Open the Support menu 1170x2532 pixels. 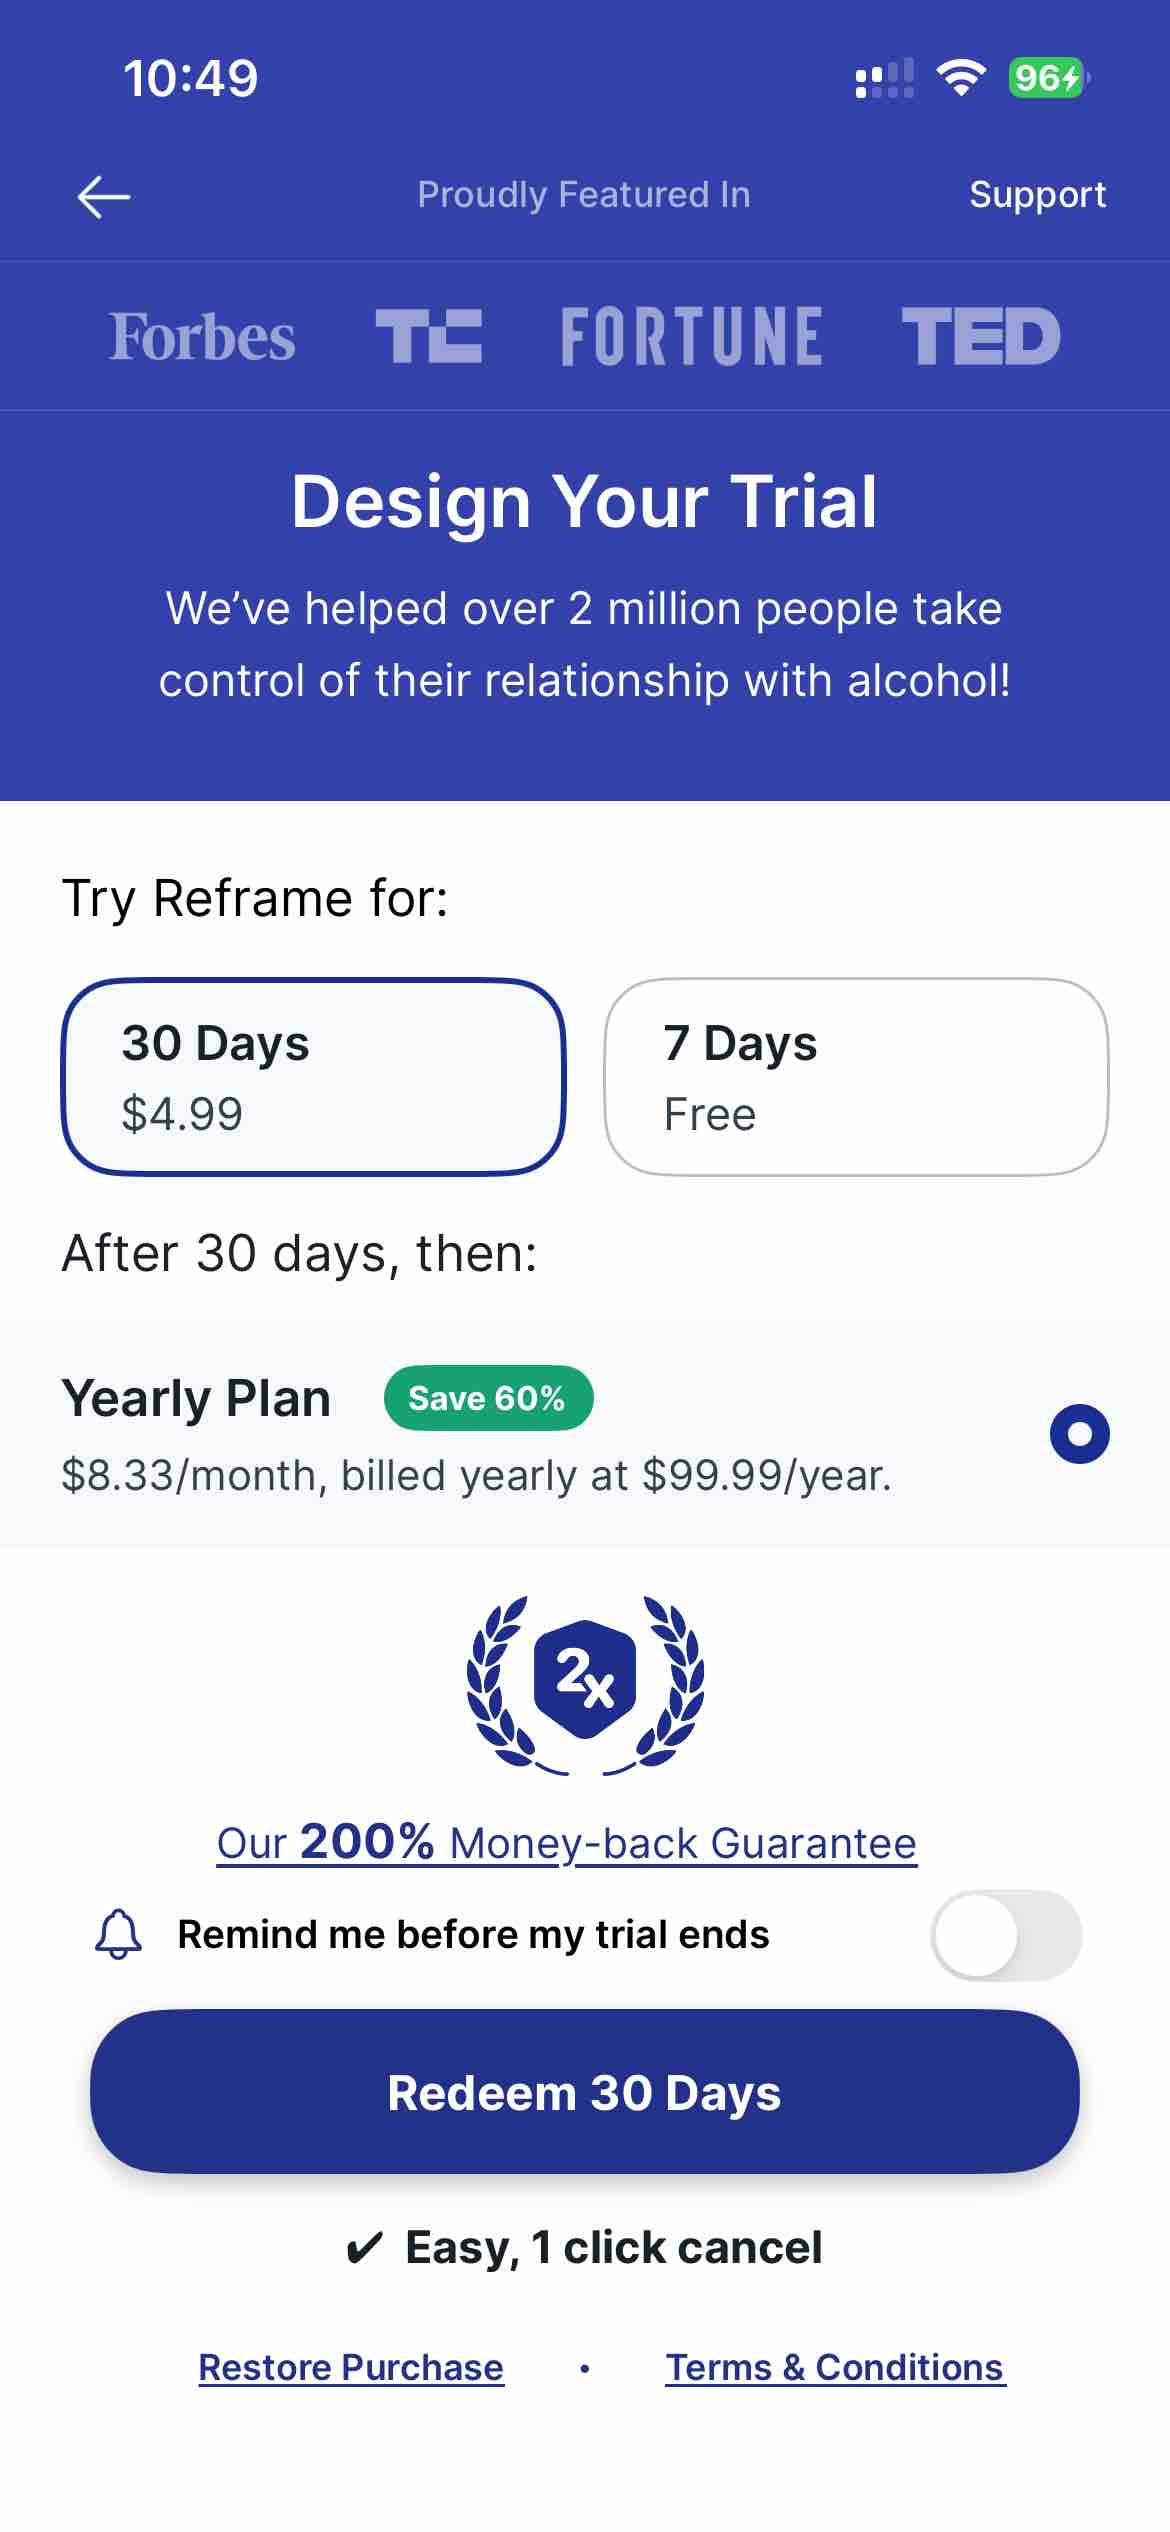point(1038,196)
